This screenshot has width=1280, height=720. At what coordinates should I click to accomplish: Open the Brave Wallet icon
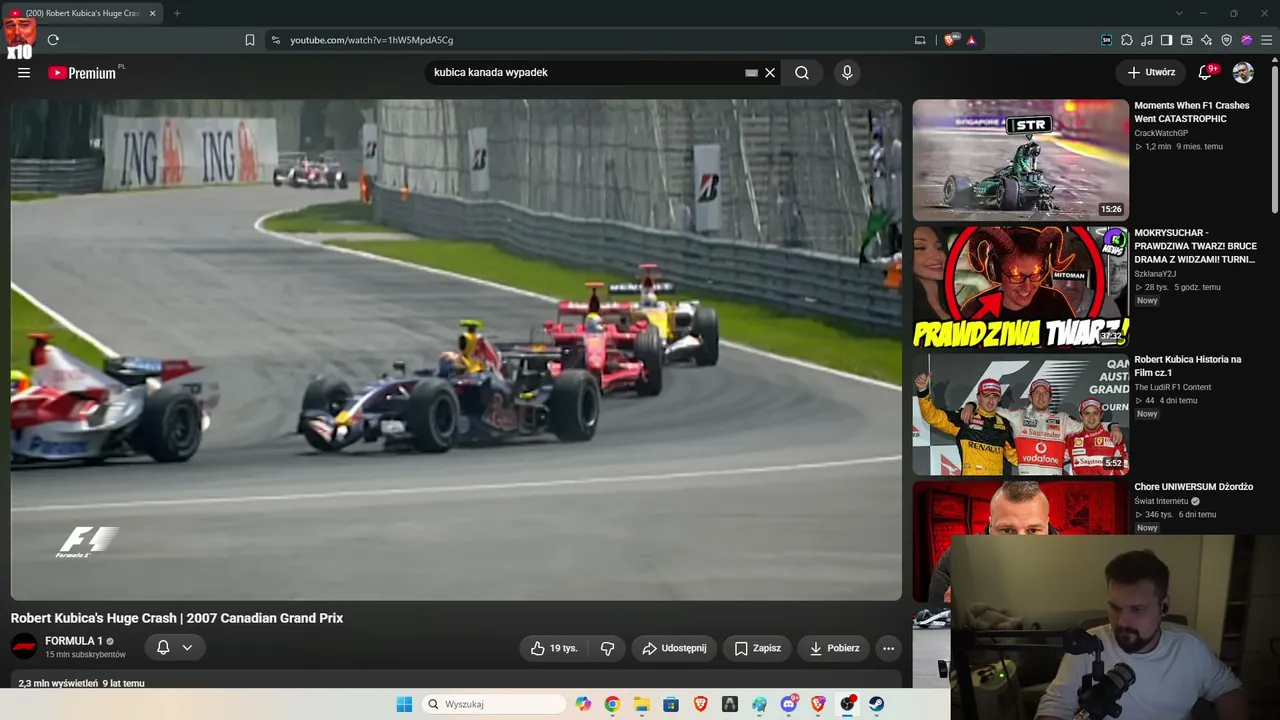(1187, 40)
